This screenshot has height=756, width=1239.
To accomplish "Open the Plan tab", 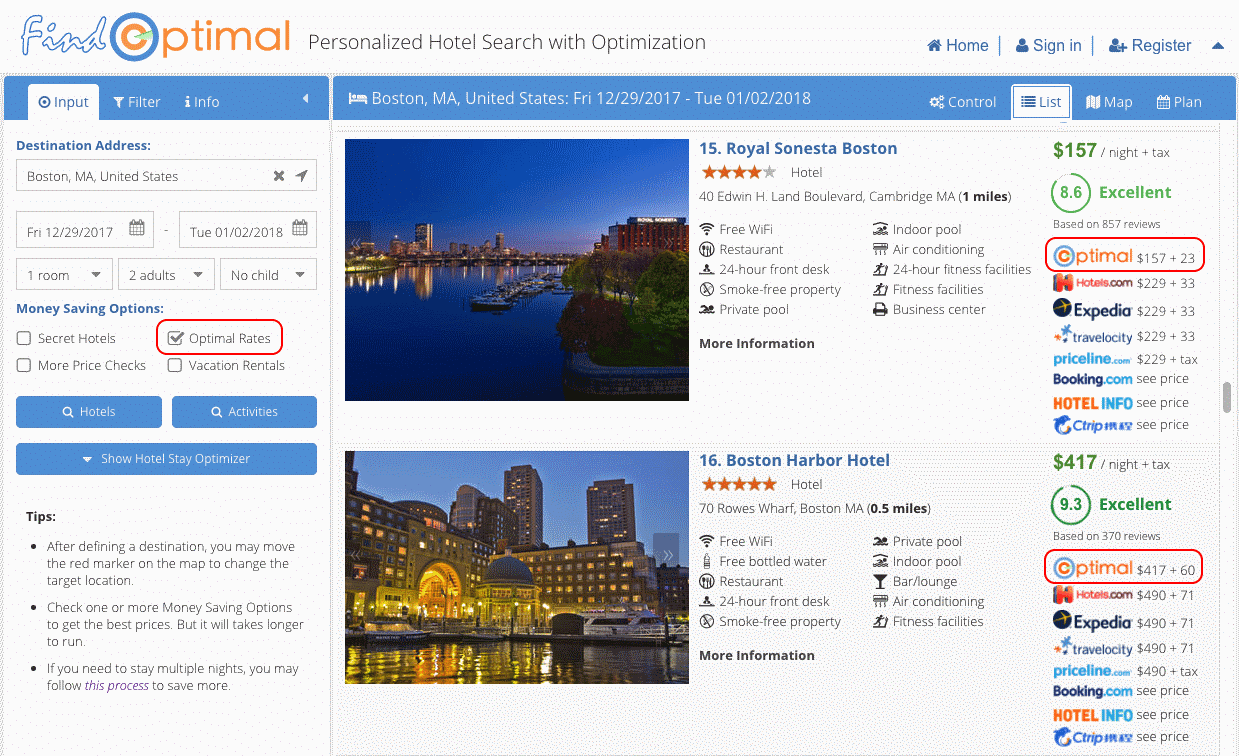I will (x=1179, y=101).
